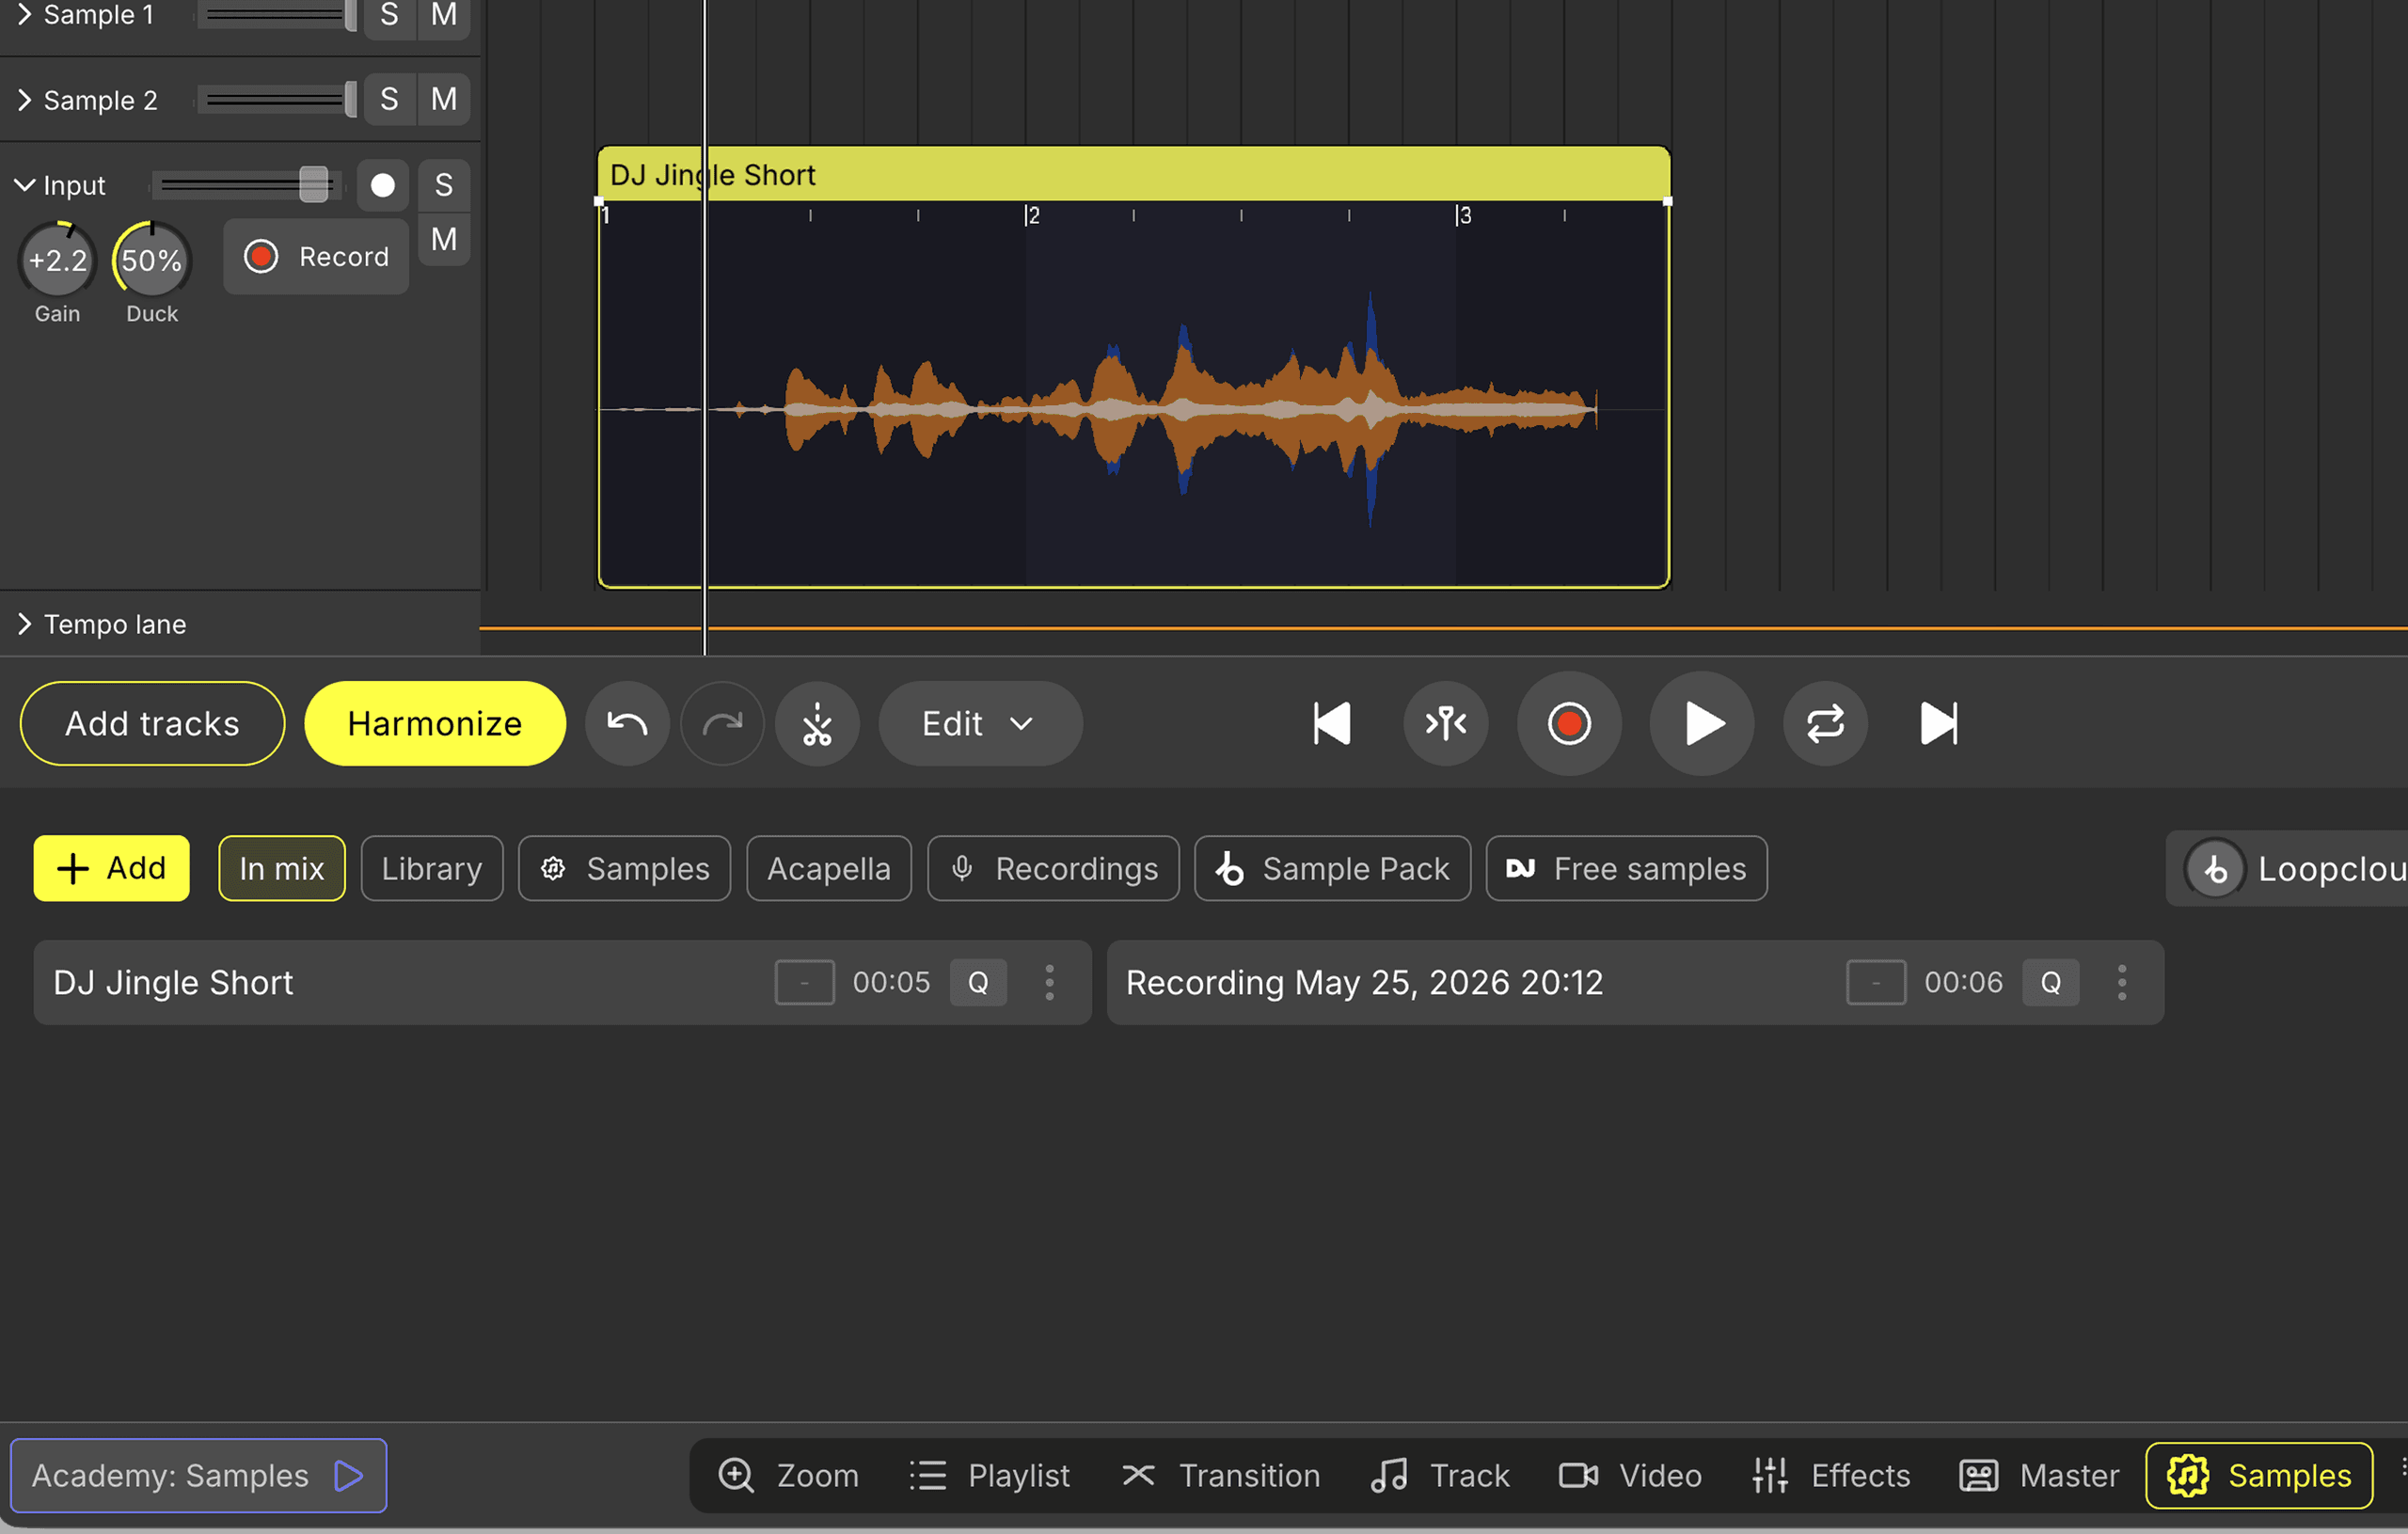2408x1534 pixels.
Task: Open the Acapella tab
Action: [829, 868]
